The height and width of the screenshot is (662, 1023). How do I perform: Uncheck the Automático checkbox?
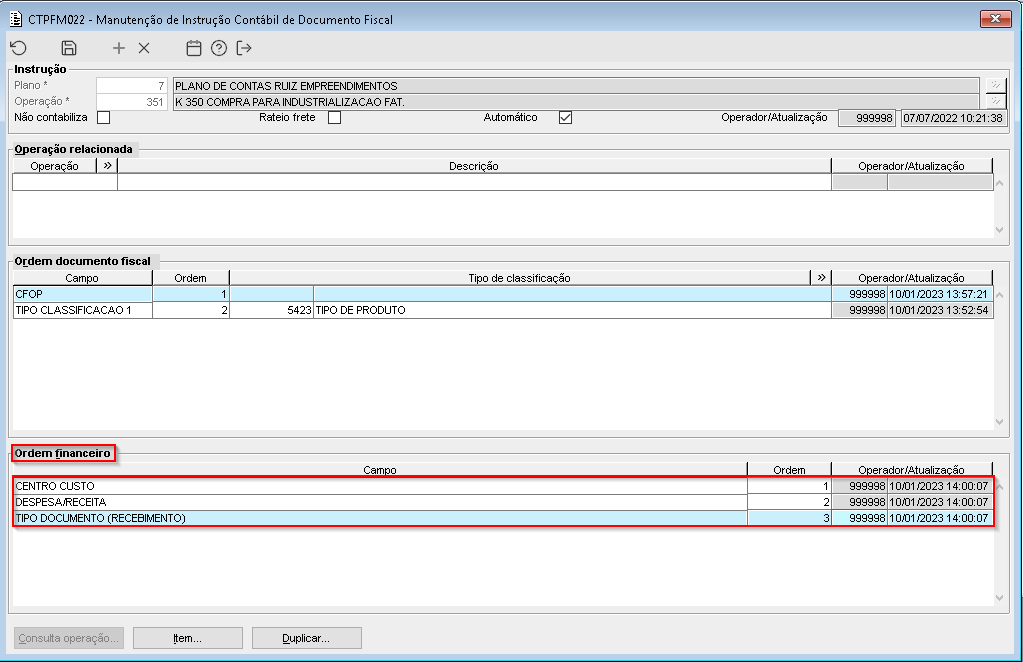click(566, 117)
